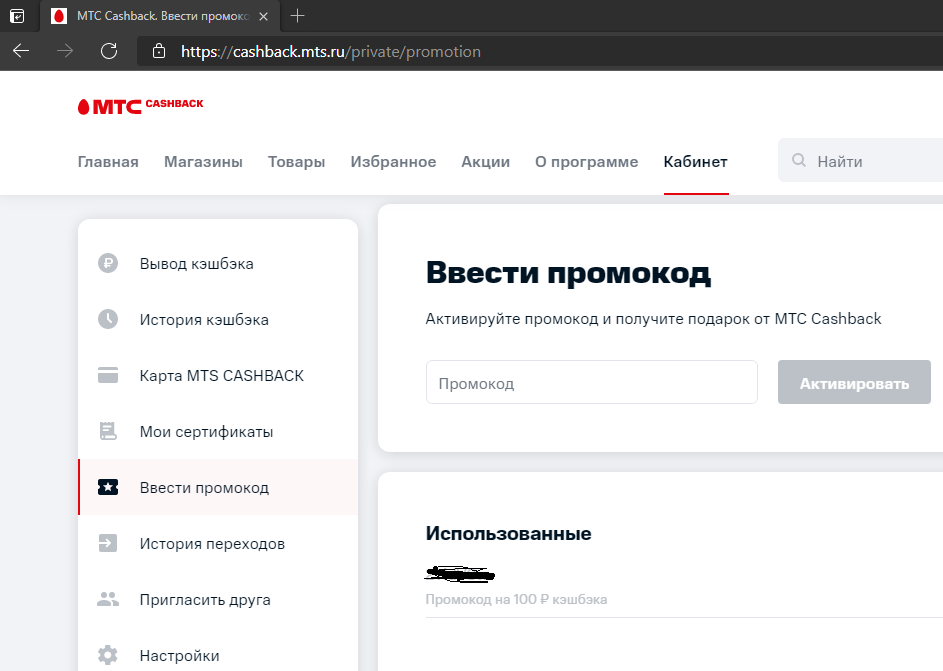
Task: Click the Использованные heading
Action: (508, 533)
